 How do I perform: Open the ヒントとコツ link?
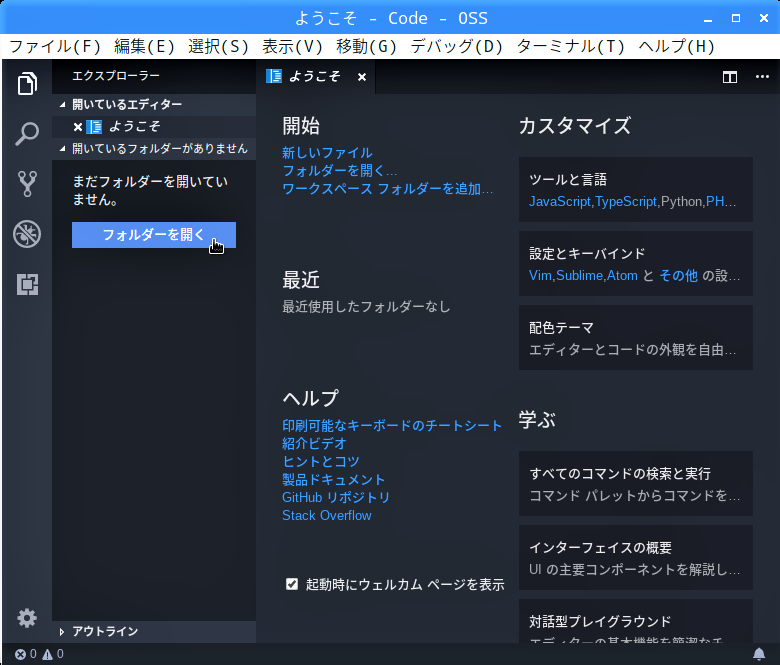click(x=320, y=462)
